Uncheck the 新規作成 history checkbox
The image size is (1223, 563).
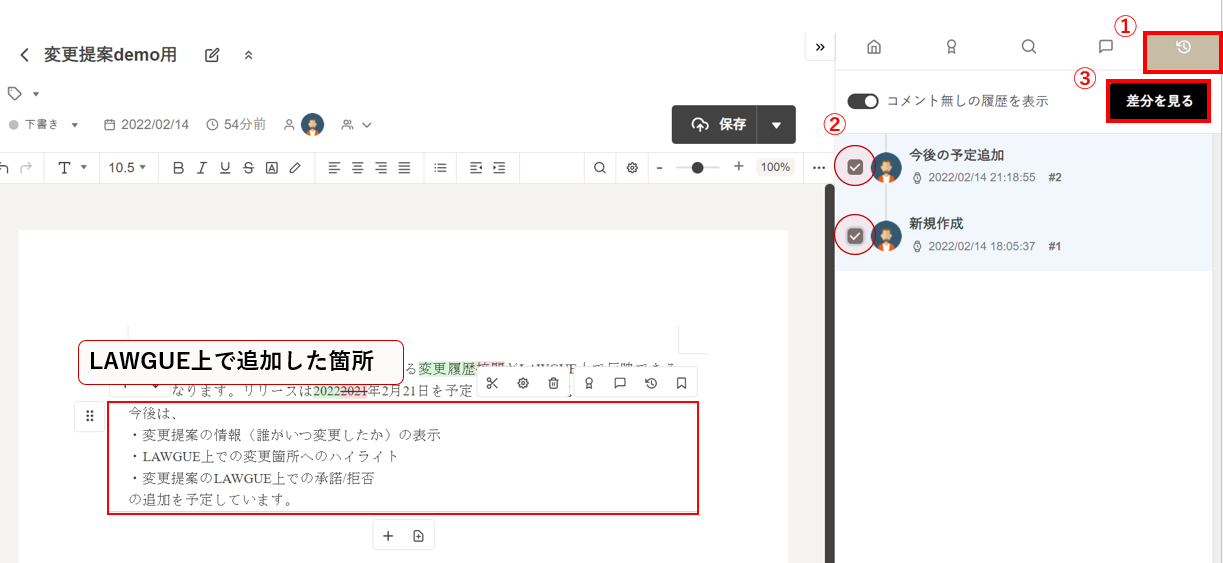pos(855,236)
